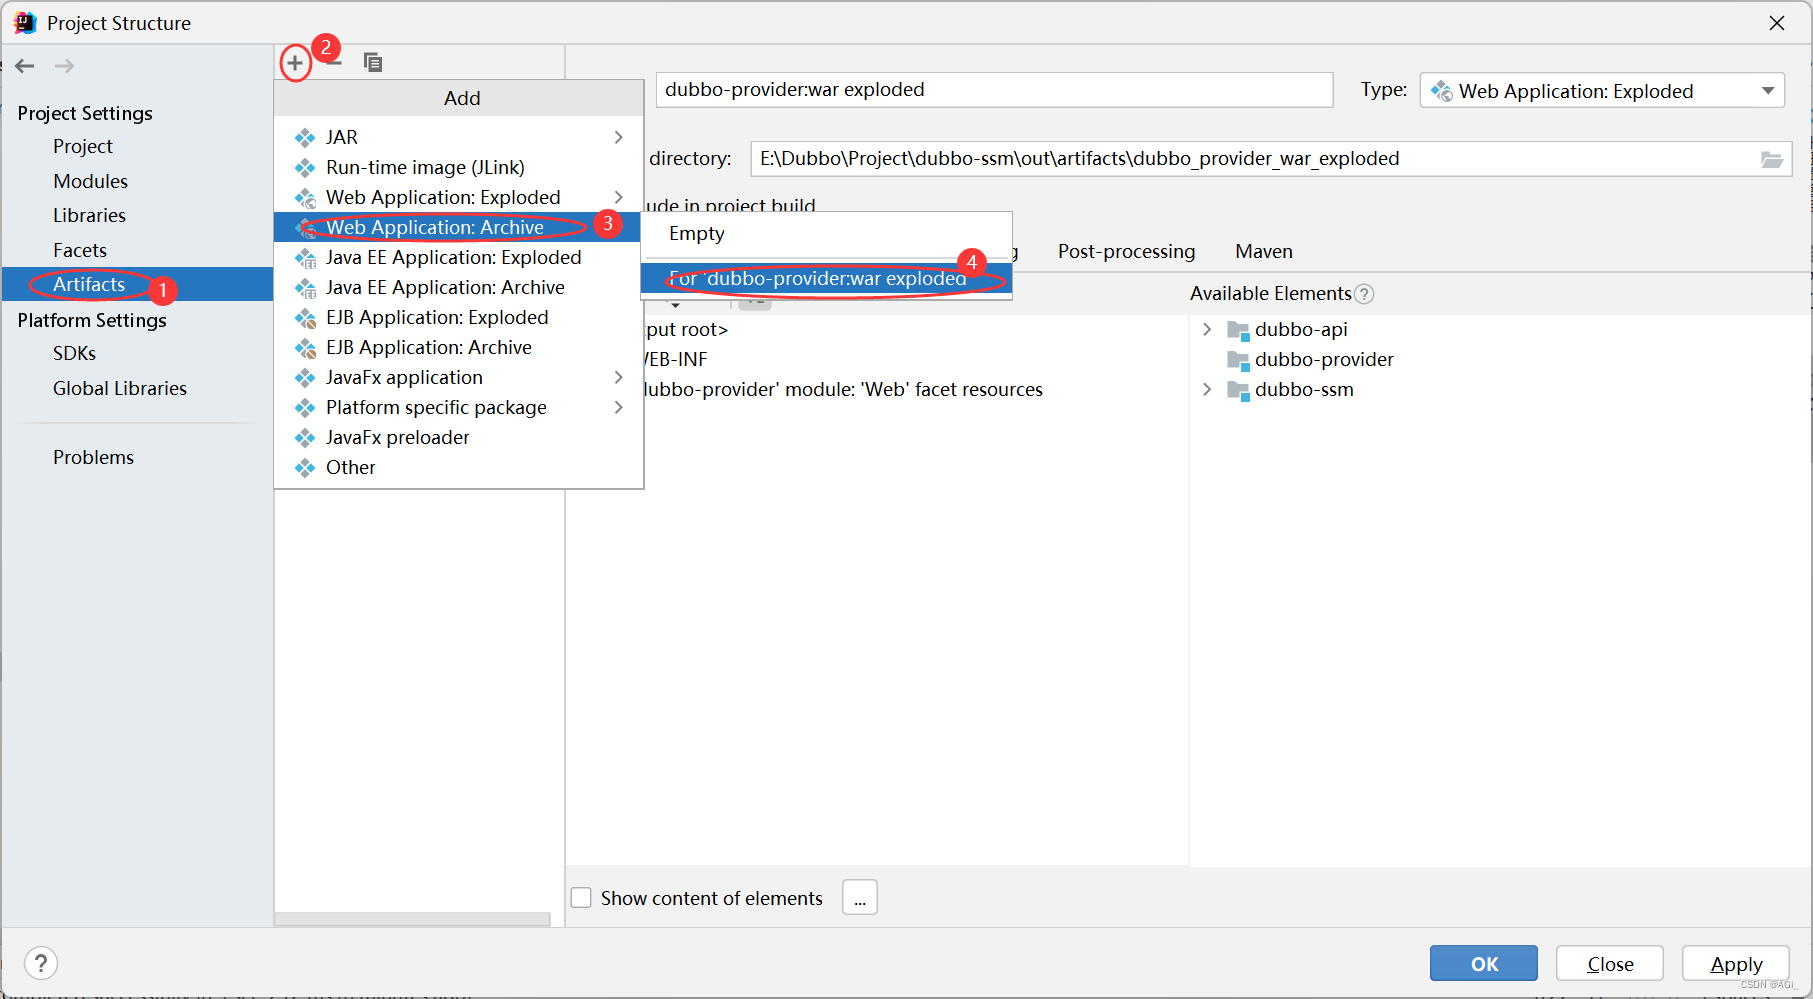Viewport: 1813px width, 999px height.
Task: Switch to the Post-processing tab
Action: click(1125, 251)
